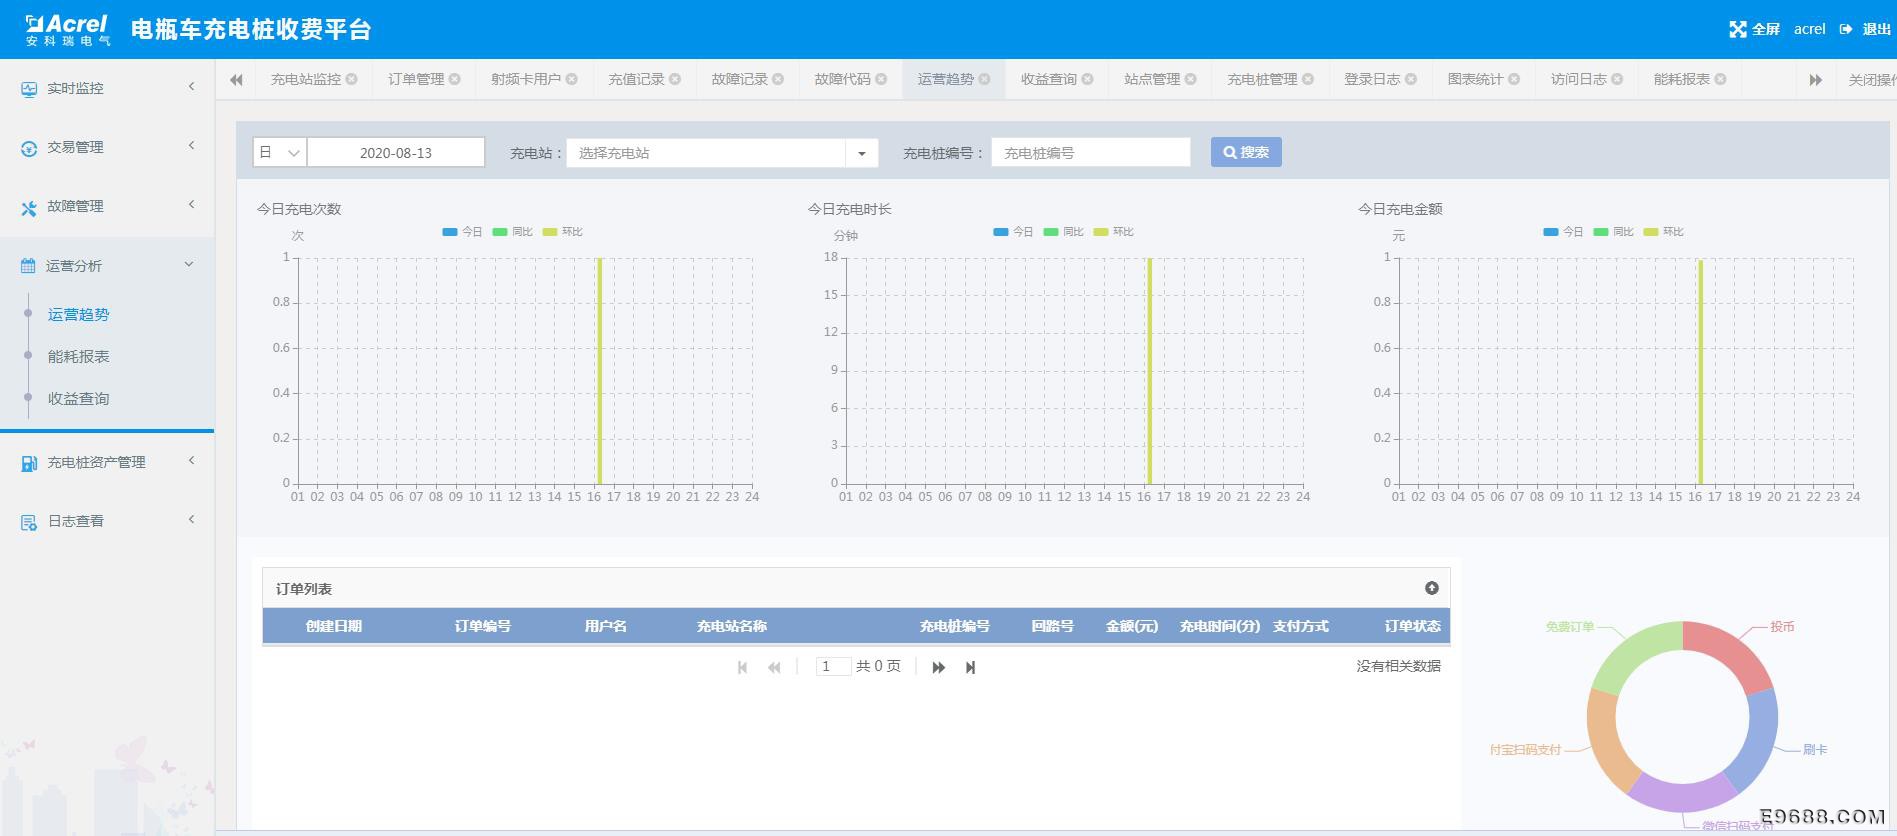Viewport: 1897px width, 836px height.
Task: Click the acrel username in the header
Action: (1810, 29)
